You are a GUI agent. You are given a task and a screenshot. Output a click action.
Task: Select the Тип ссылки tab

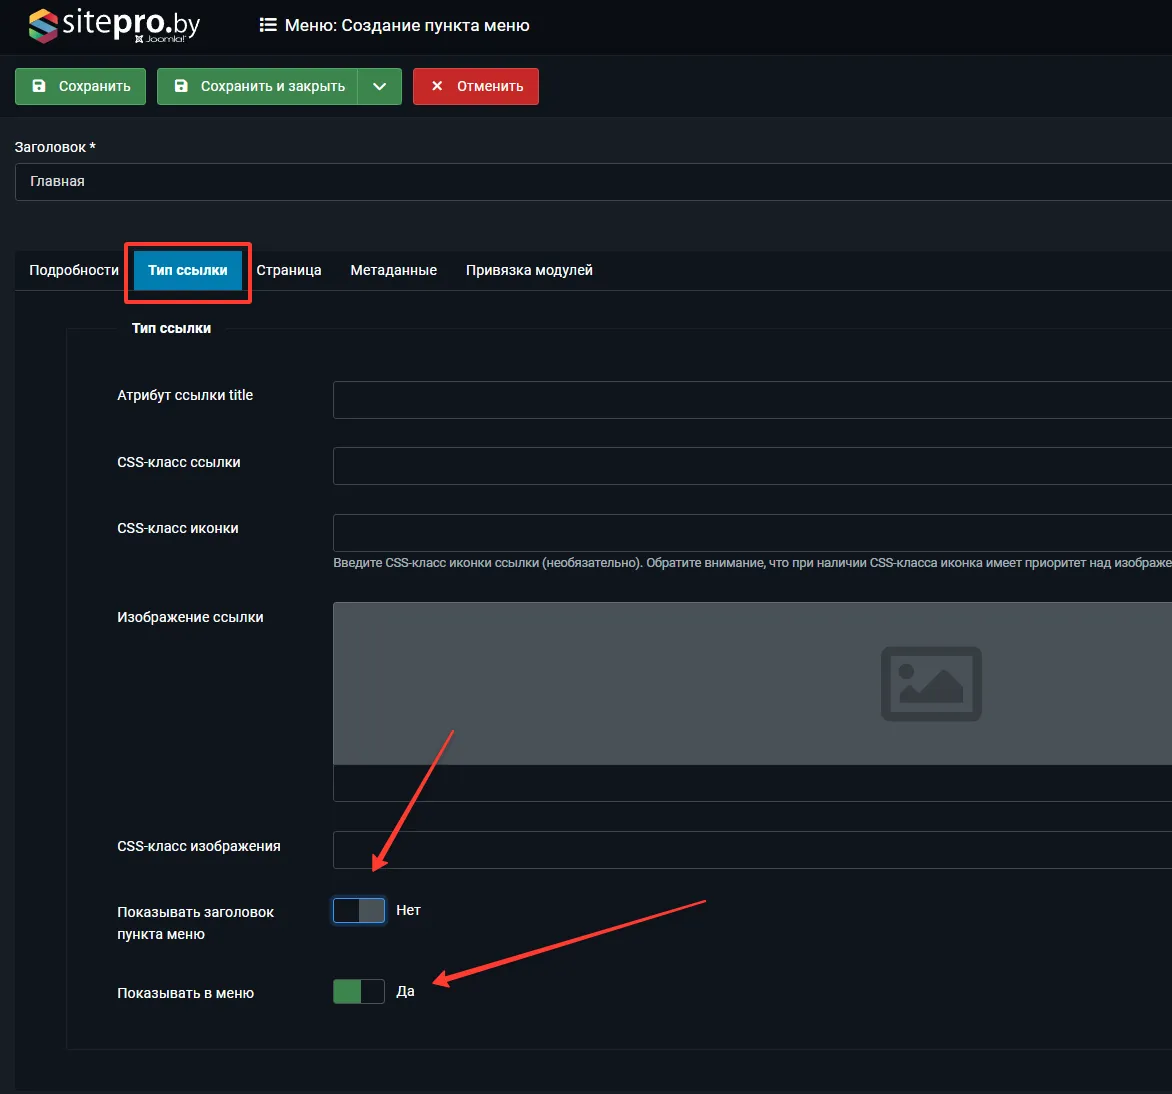(188, 270)
